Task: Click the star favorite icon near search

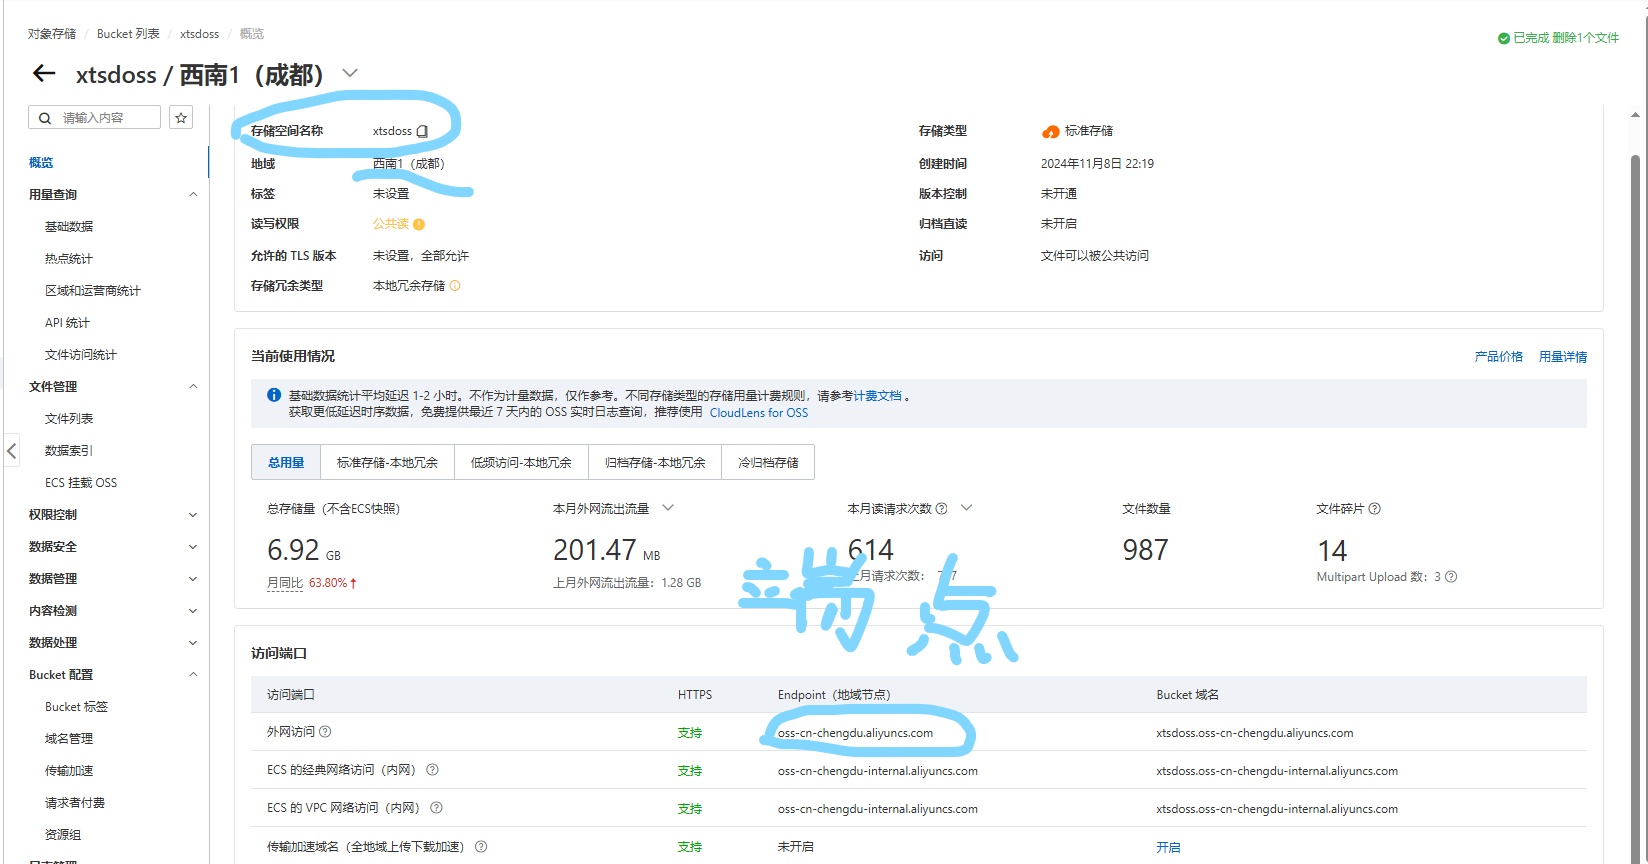Action: tap(181, 118)
